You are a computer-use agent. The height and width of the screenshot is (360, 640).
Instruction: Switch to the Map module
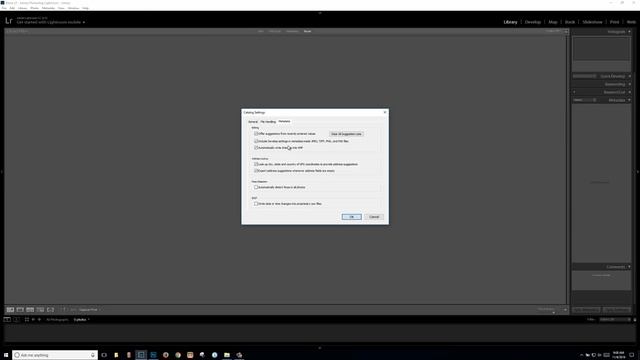tap(553, 22)
